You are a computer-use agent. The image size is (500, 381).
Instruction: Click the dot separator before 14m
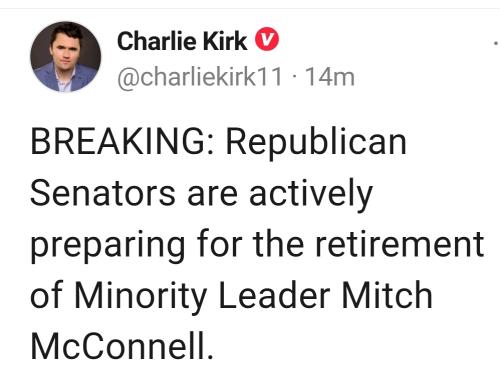[x=293, y=78]
